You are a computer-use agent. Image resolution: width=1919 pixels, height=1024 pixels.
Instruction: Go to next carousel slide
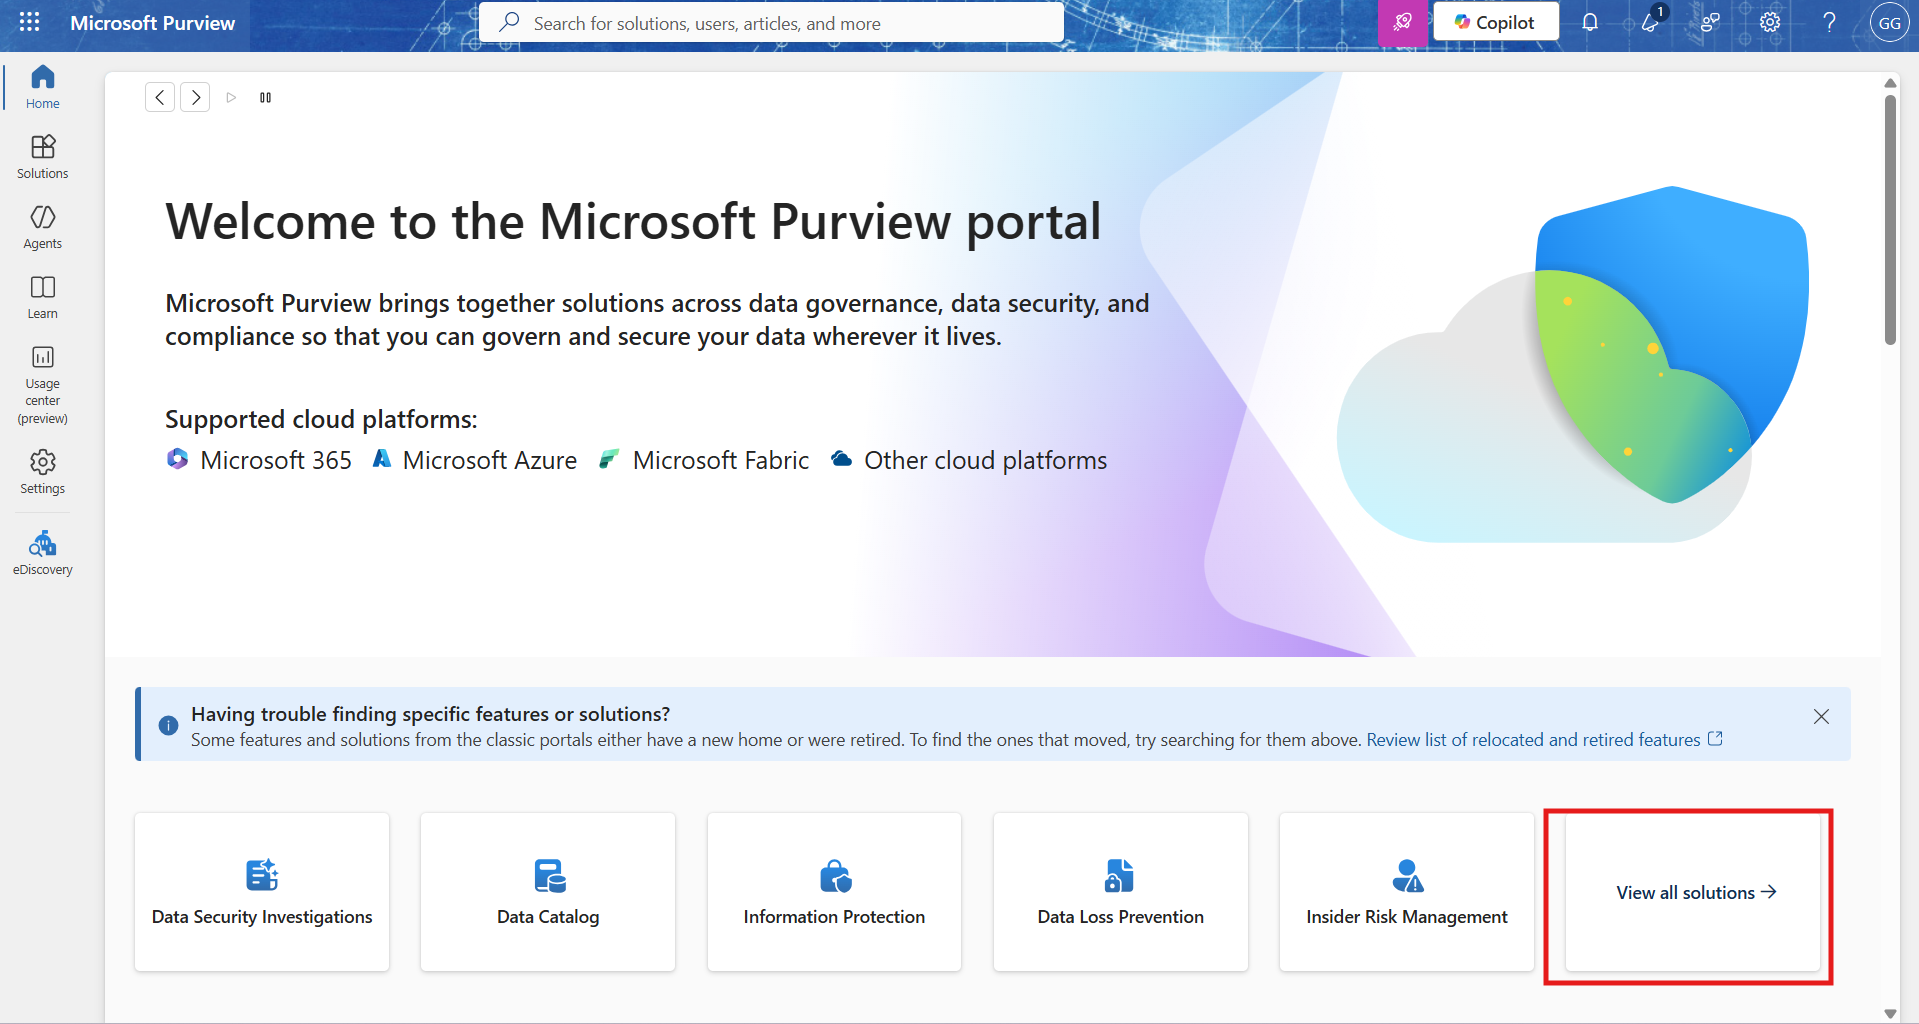click(195, 97)
